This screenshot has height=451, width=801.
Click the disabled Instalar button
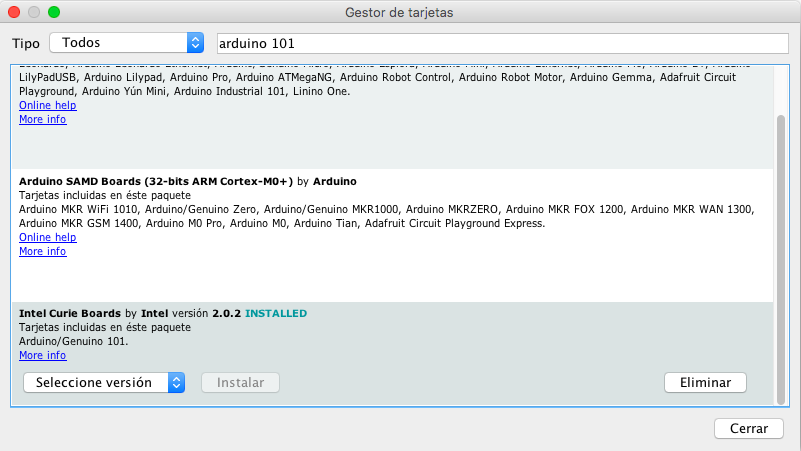point(240,383)
